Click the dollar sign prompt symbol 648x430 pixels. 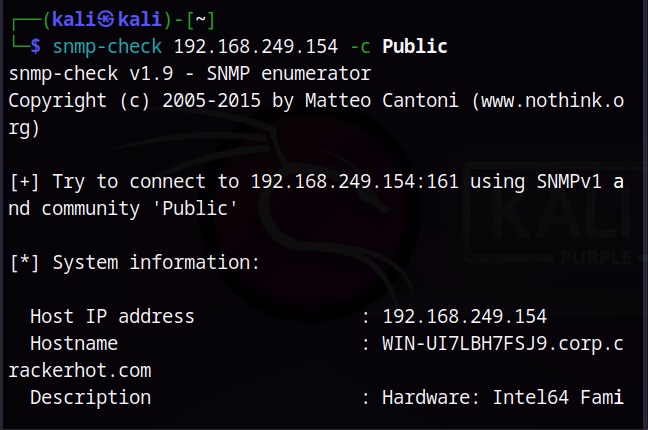click(x=36, y=46)
